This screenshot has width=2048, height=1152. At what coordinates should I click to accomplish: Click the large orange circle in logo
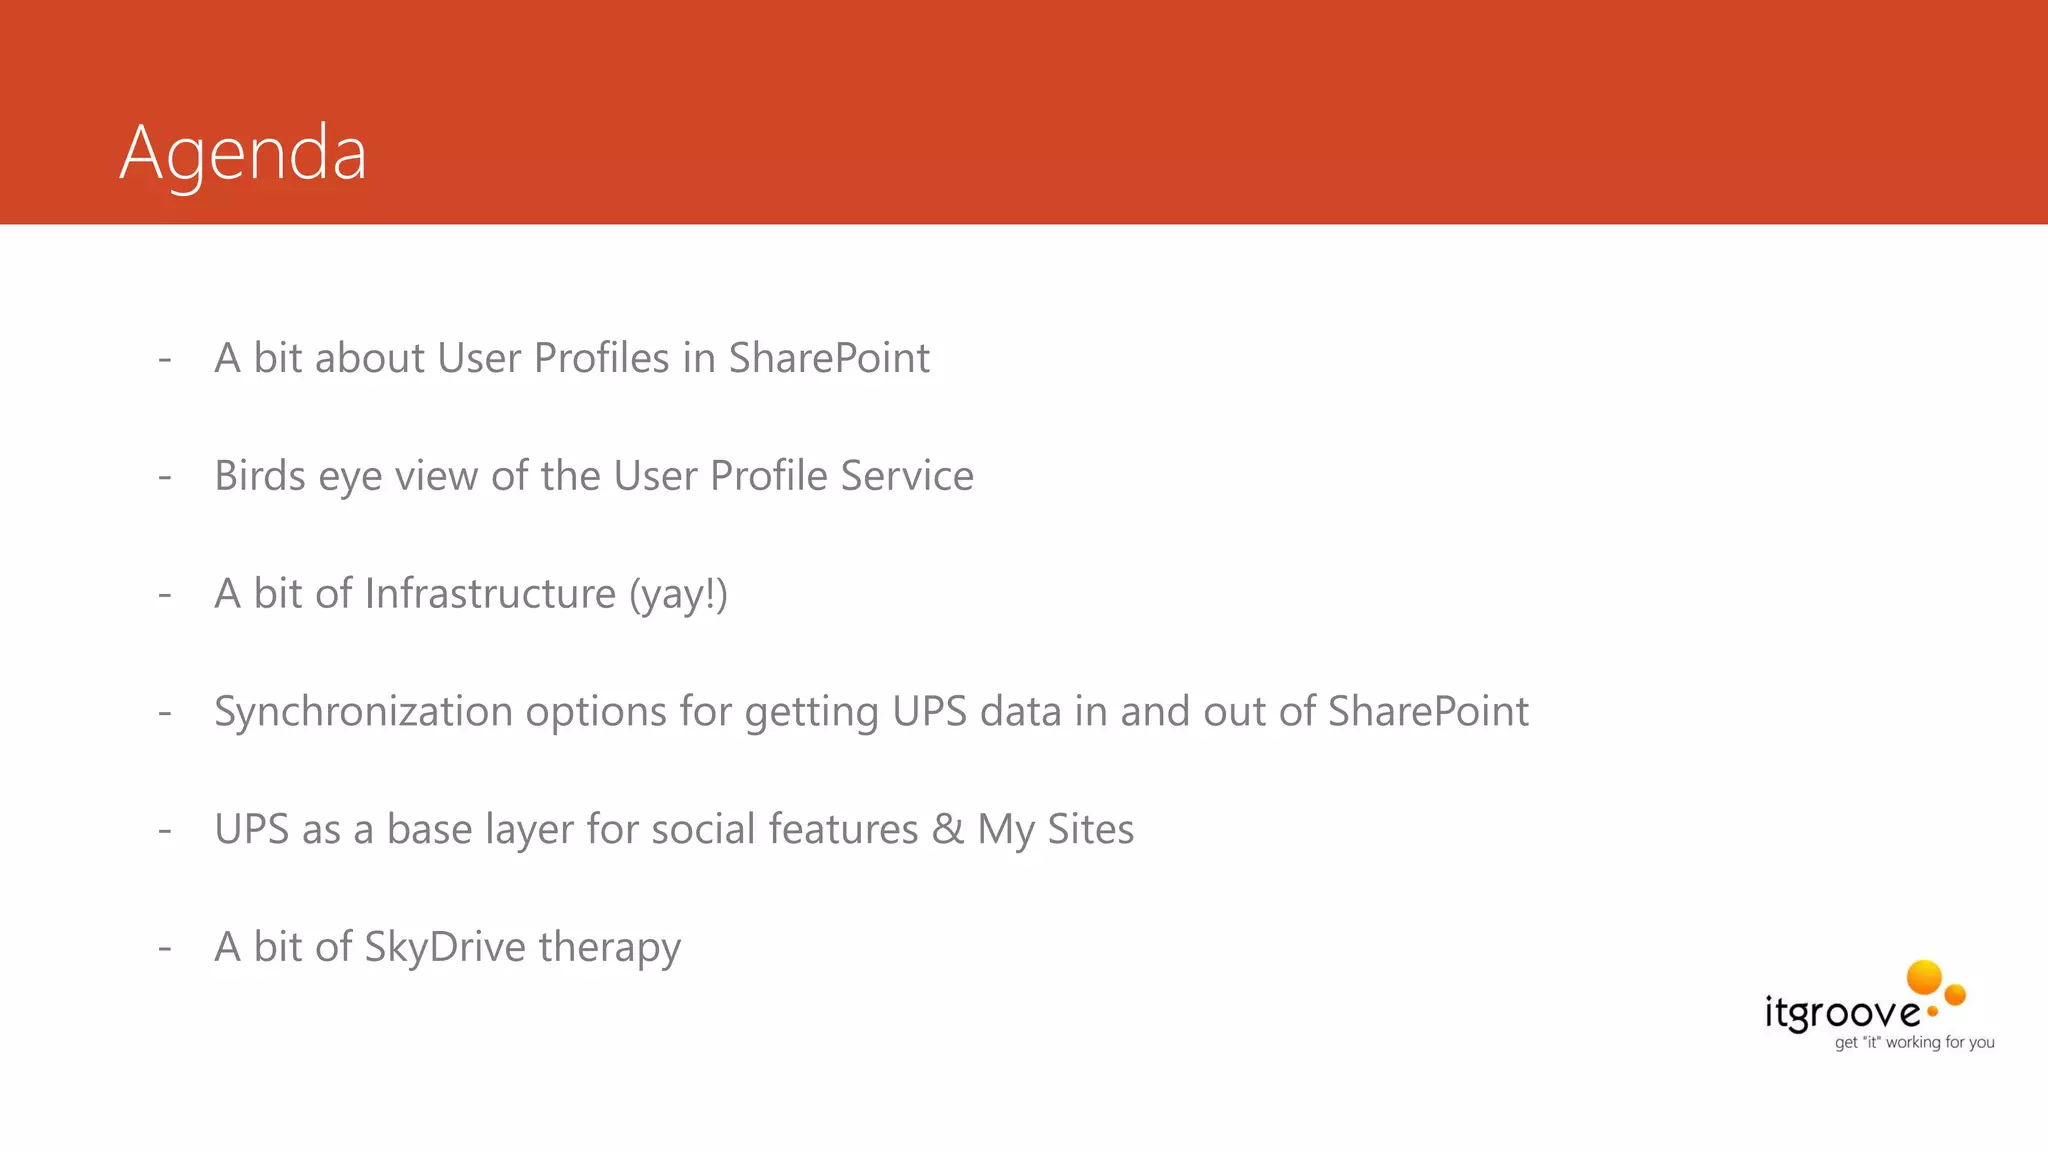[1924, 977]
